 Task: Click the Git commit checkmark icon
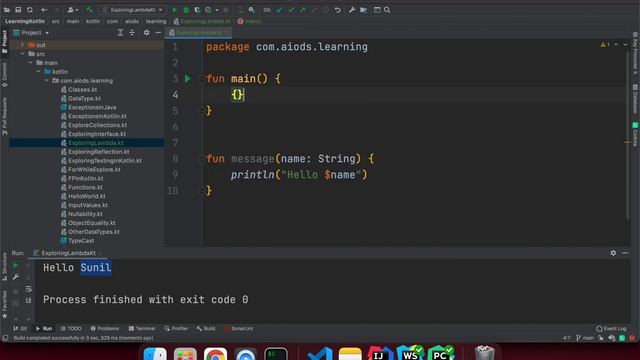coord(291,10)
